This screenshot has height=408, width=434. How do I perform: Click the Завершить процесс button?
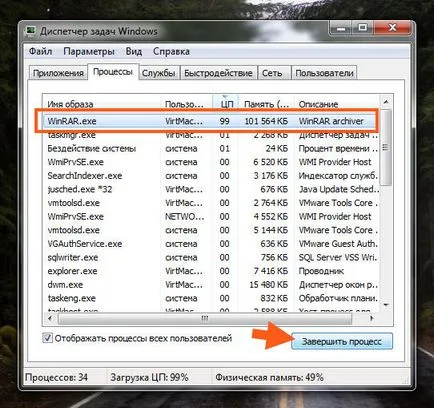[x=342, y=341]
